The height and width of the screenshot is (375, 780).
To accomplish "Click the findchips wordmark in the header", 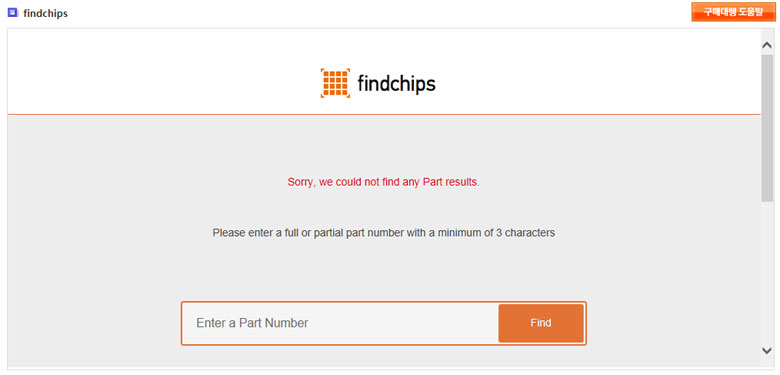I will tap(396, 84).
